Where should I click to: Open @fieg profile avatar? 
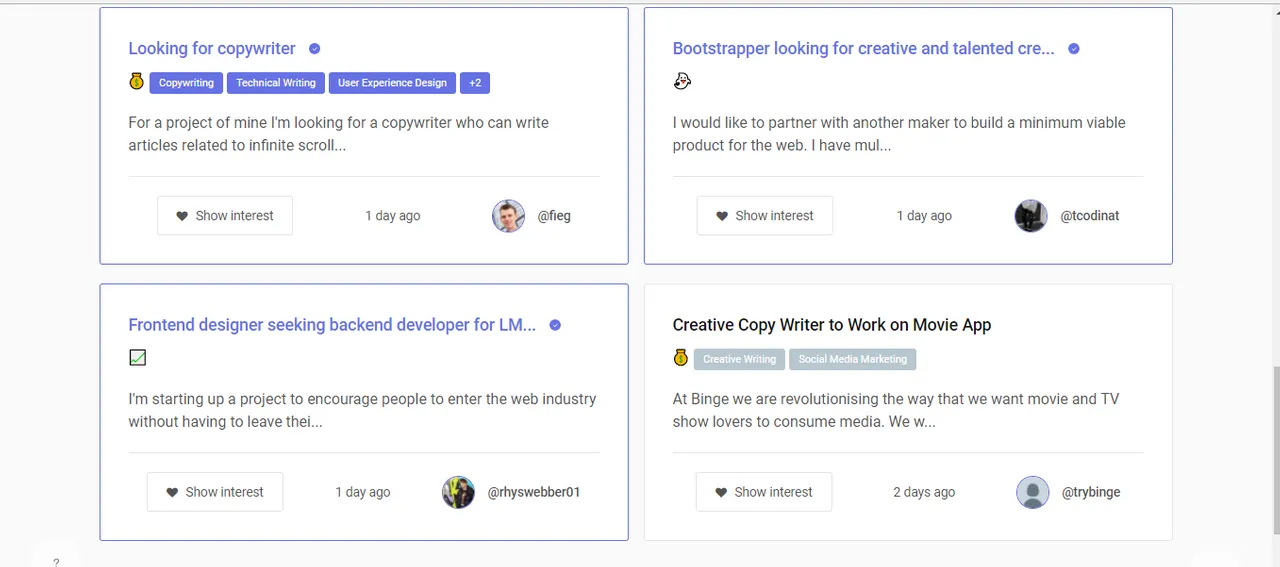point(508,216)
